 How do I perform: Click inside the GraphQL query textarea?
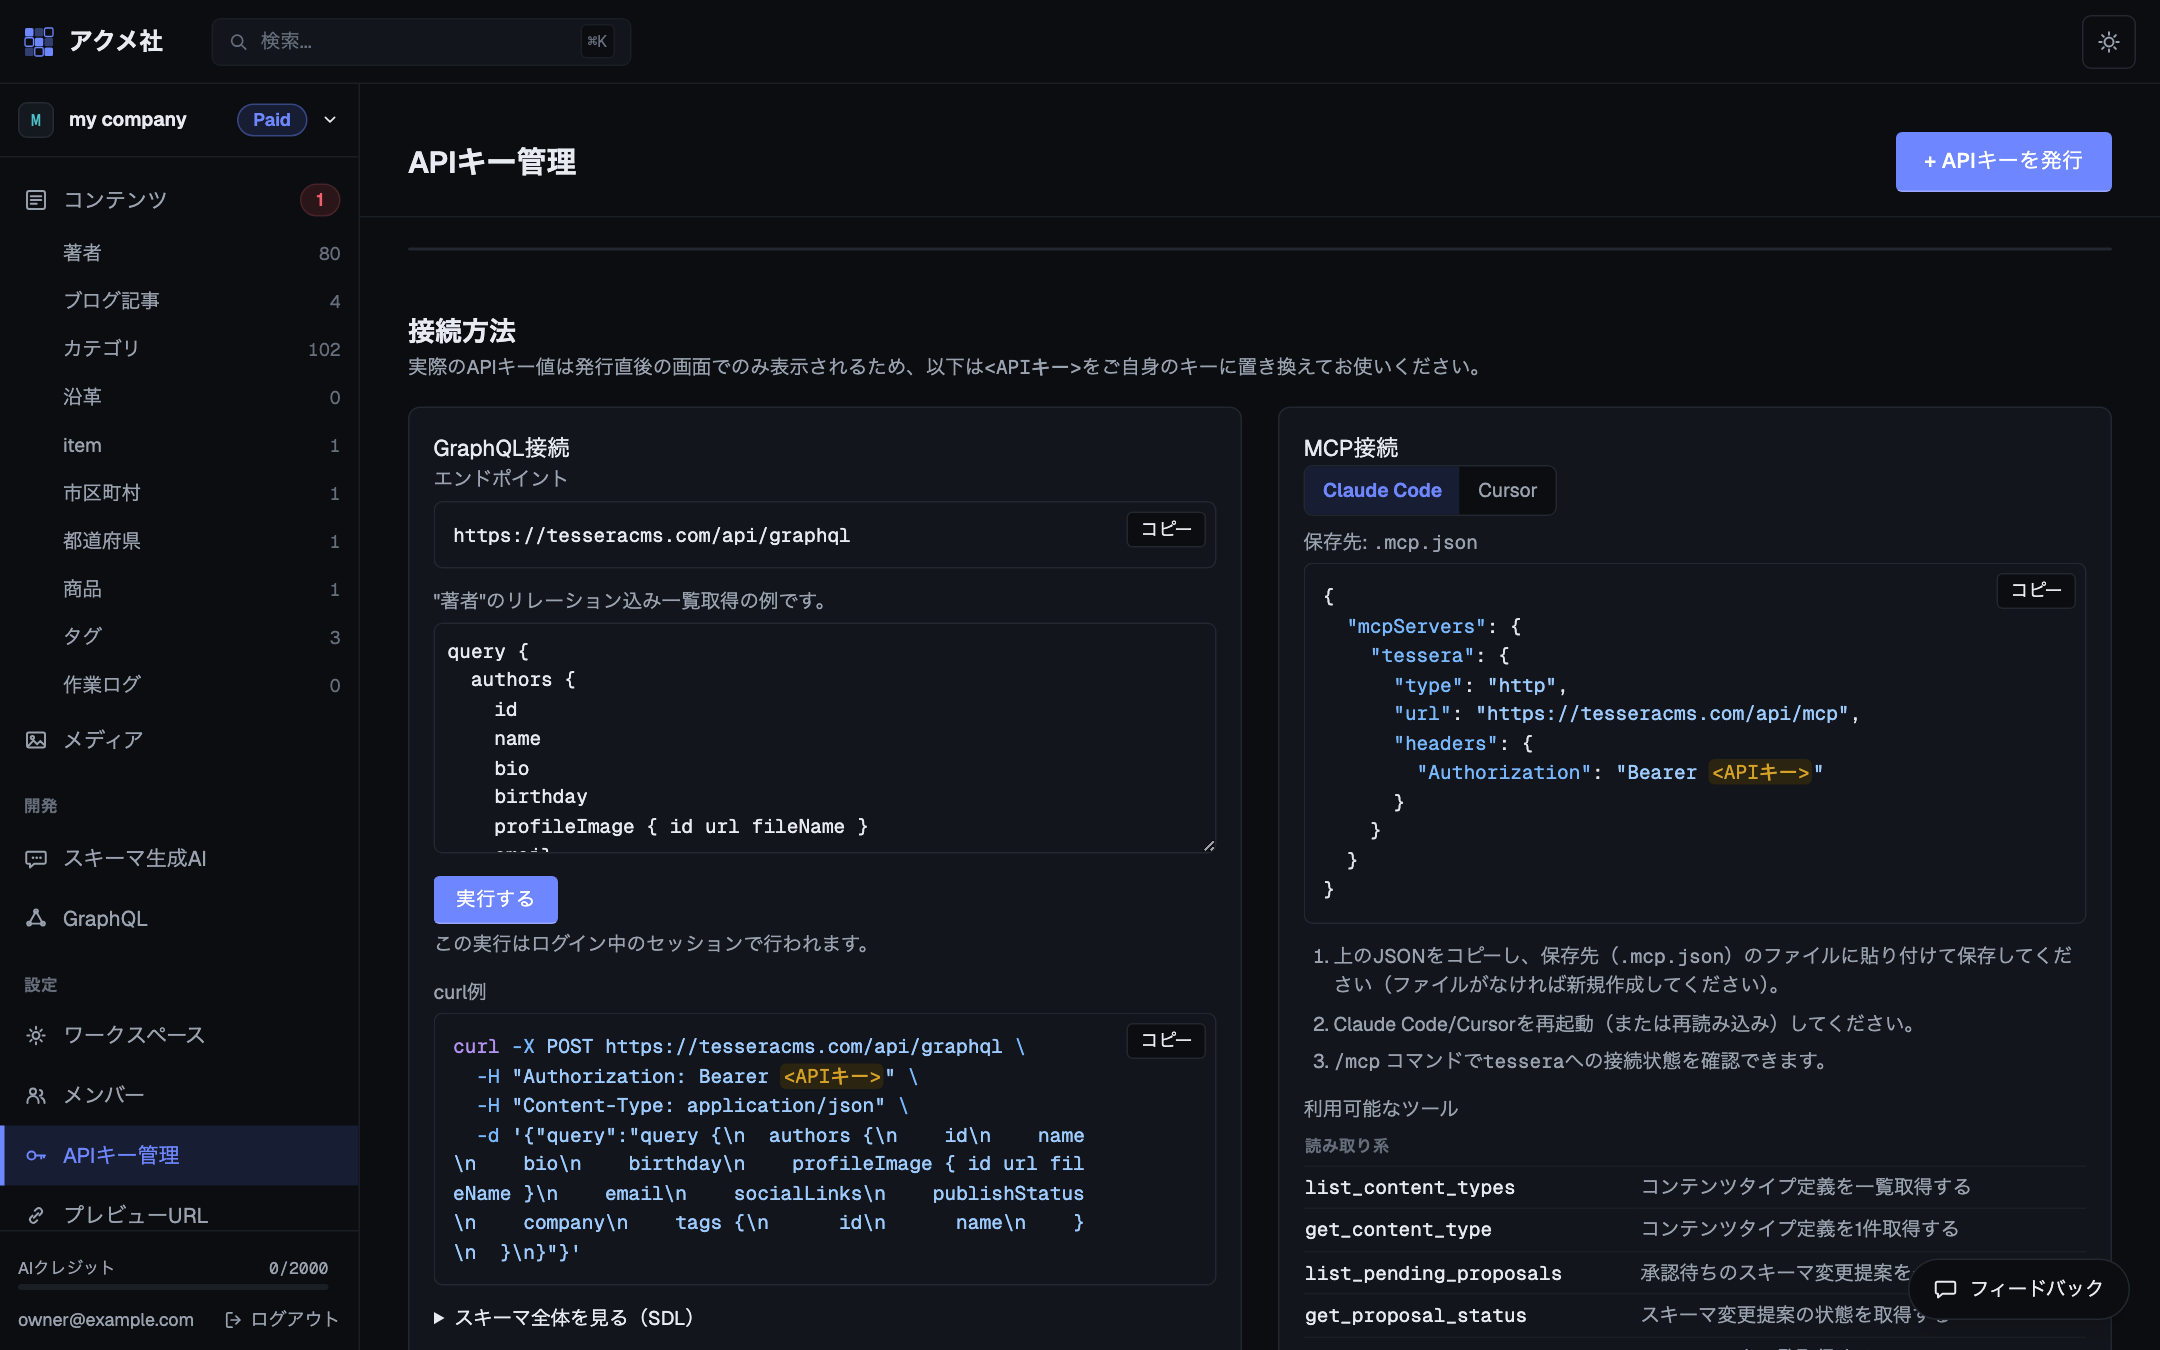pos(825,738)
